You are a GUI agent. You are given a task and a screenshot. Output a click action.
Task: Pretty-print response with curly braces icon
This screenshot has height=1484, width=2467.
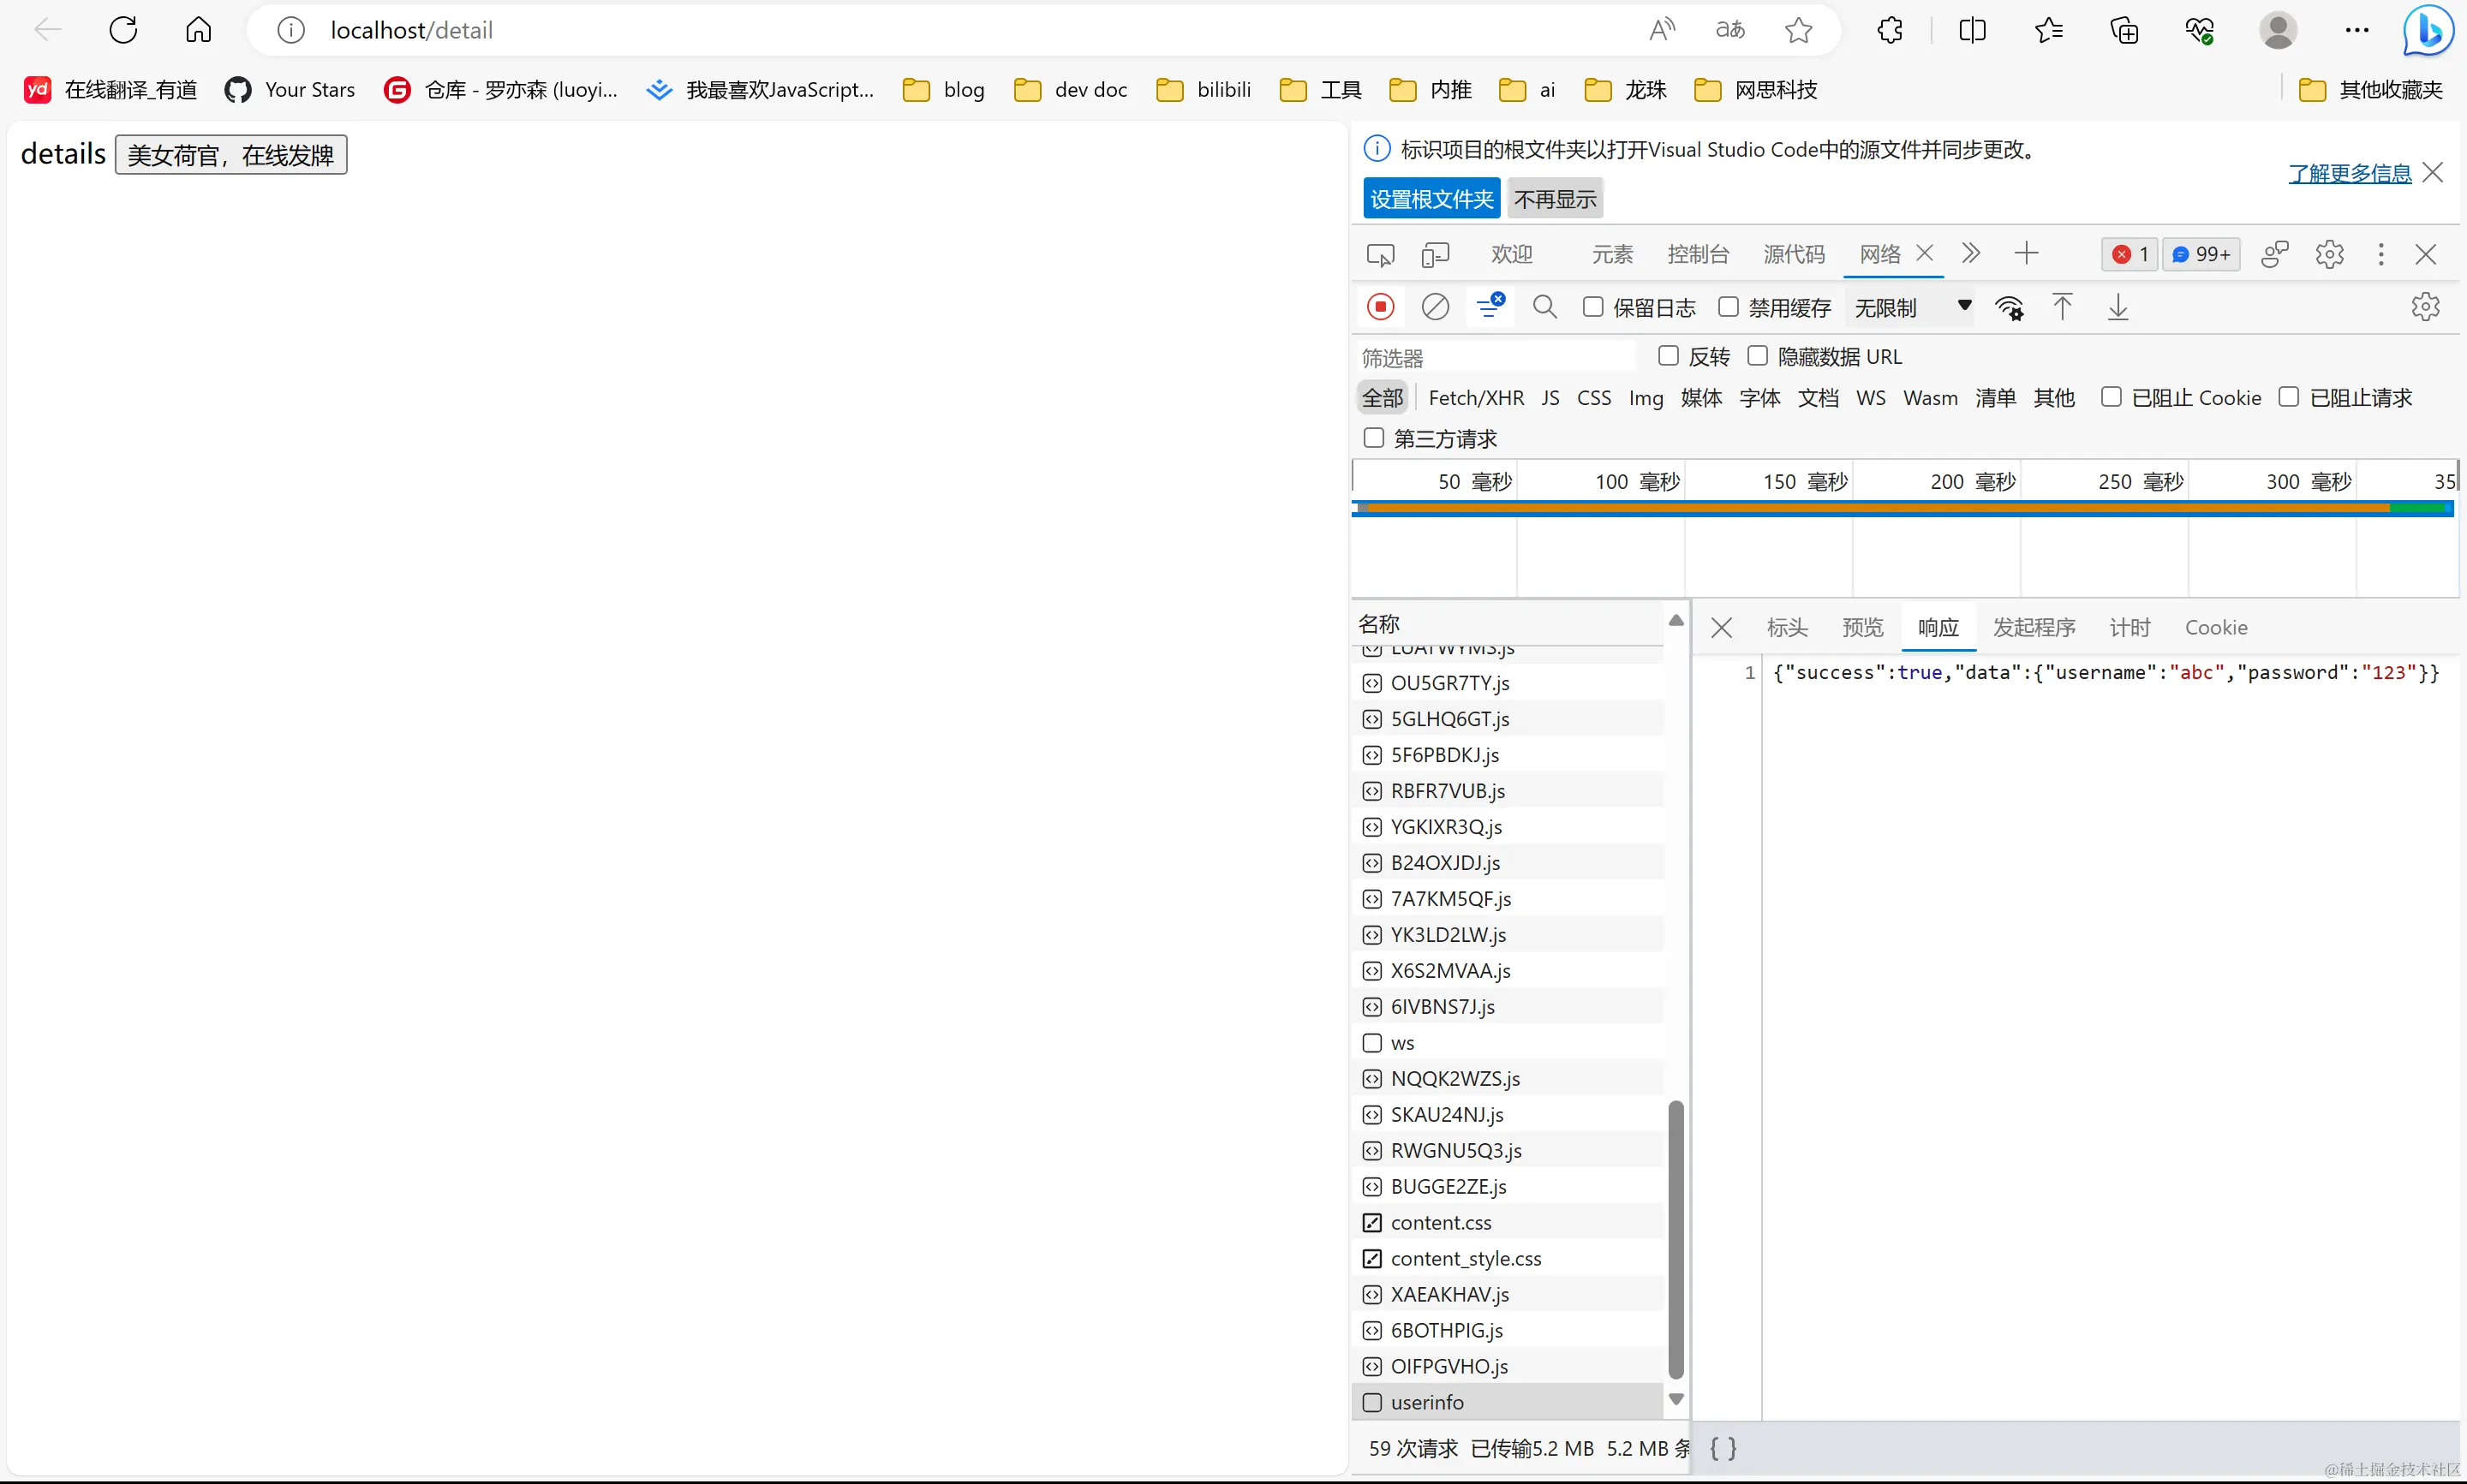tap(1722, 1447)
